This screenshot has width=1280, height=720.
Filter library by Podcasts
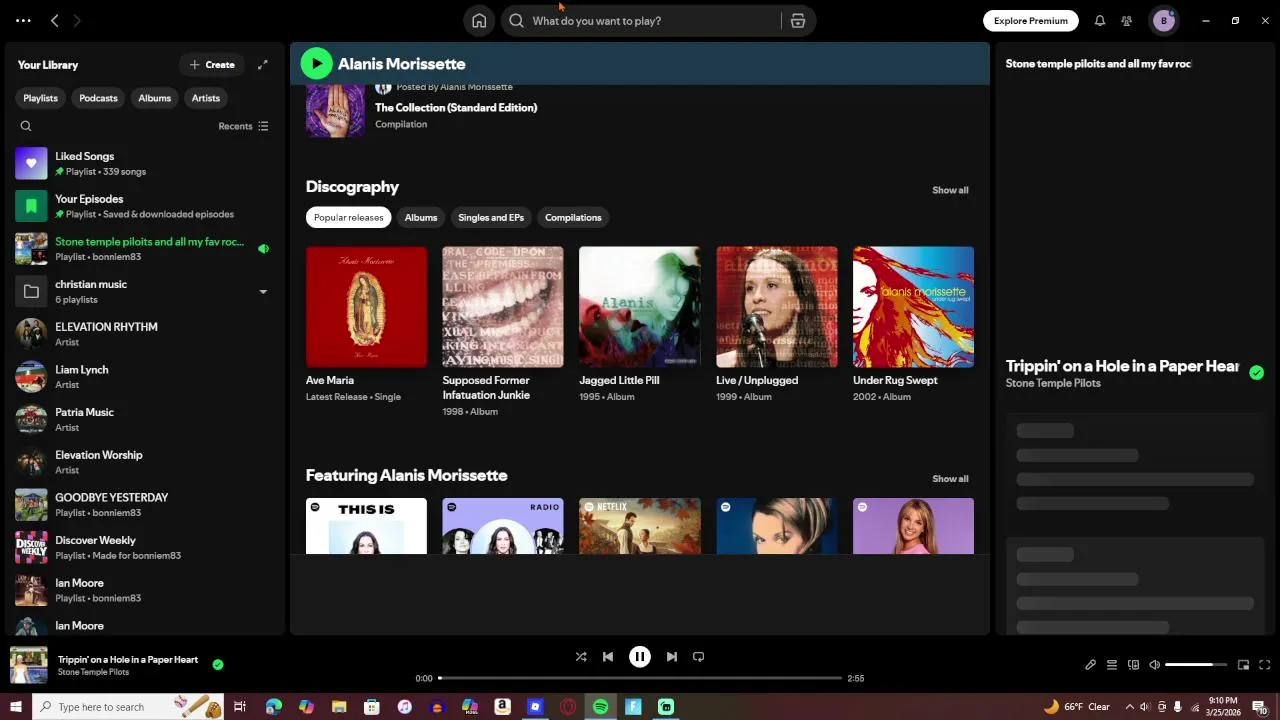(98, 98)
